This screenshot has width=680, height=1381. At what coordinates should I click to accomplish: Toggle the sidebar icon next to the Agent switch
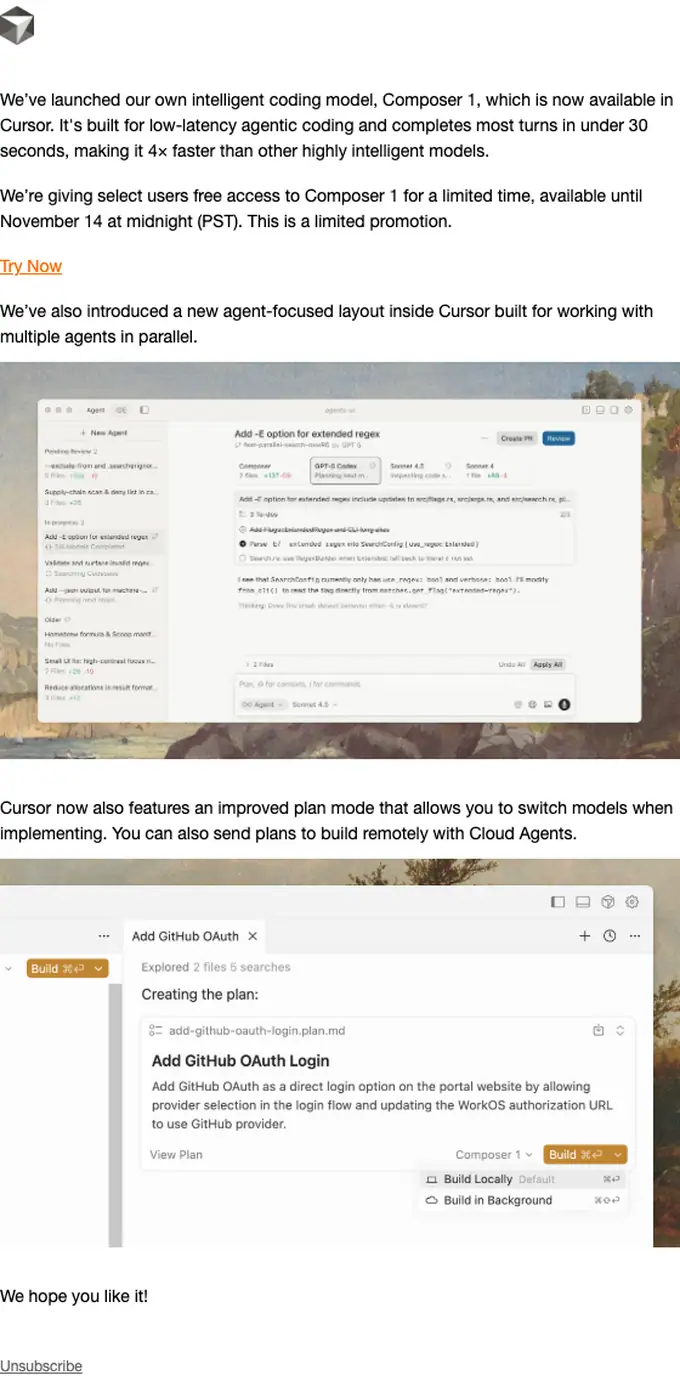[x=145, y=410]
